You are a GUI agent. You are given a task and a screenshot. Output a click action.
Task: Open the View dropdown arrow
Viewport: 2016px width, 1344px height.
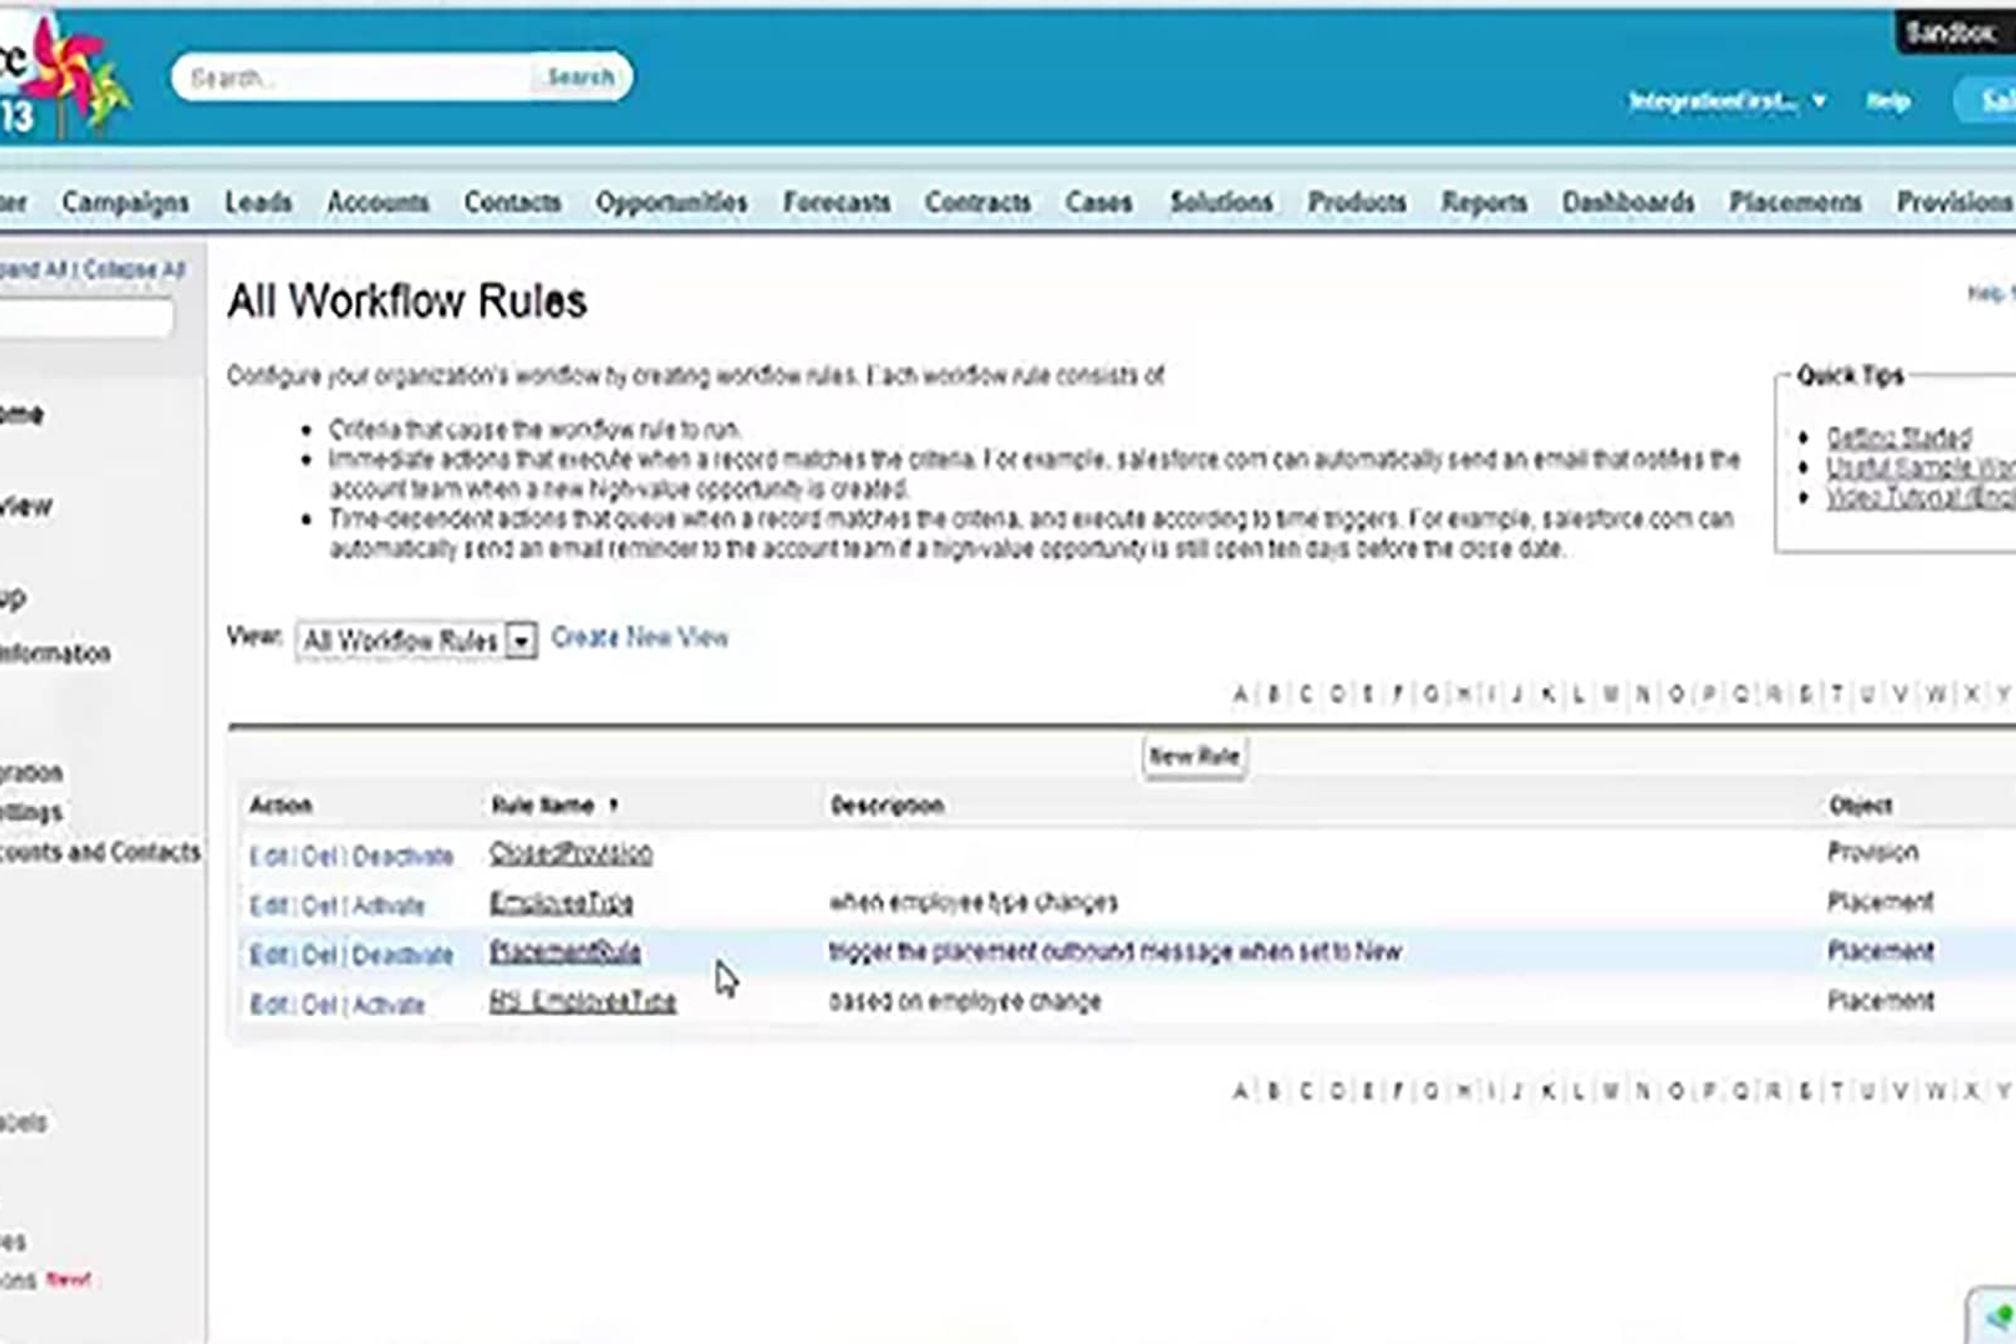coord(521,641)
